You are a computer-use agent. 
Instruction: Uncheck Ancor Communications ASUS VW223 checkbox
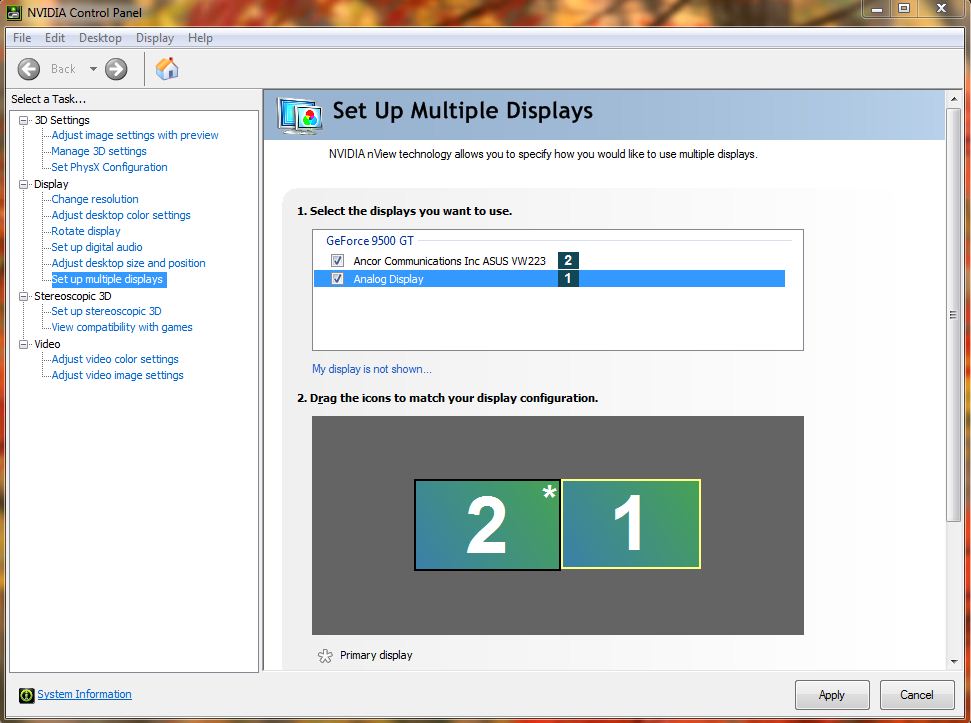click(x=337, y=261)
